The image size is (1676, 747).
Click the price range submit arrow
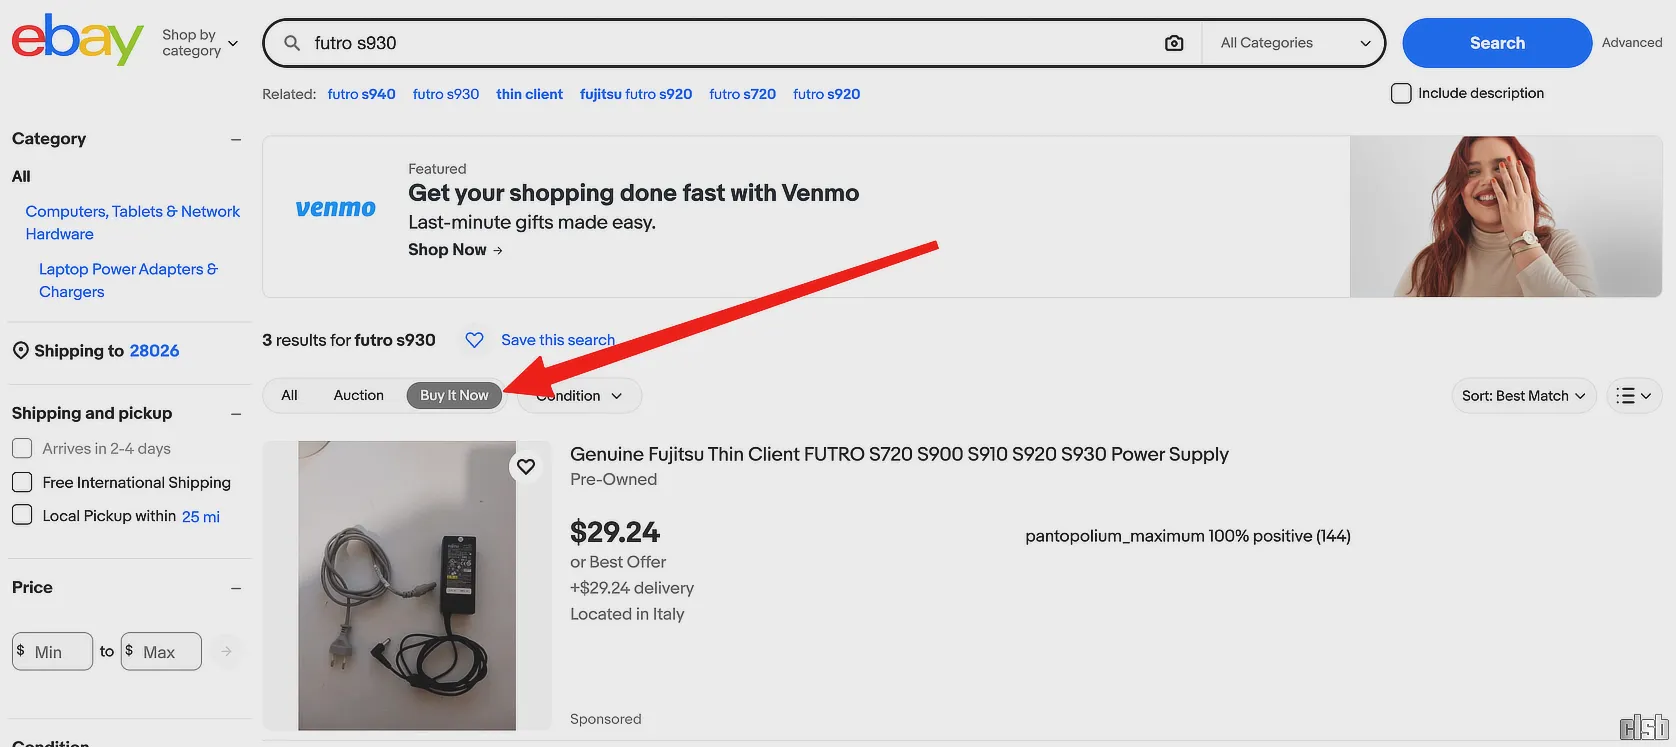coord(227,652)
